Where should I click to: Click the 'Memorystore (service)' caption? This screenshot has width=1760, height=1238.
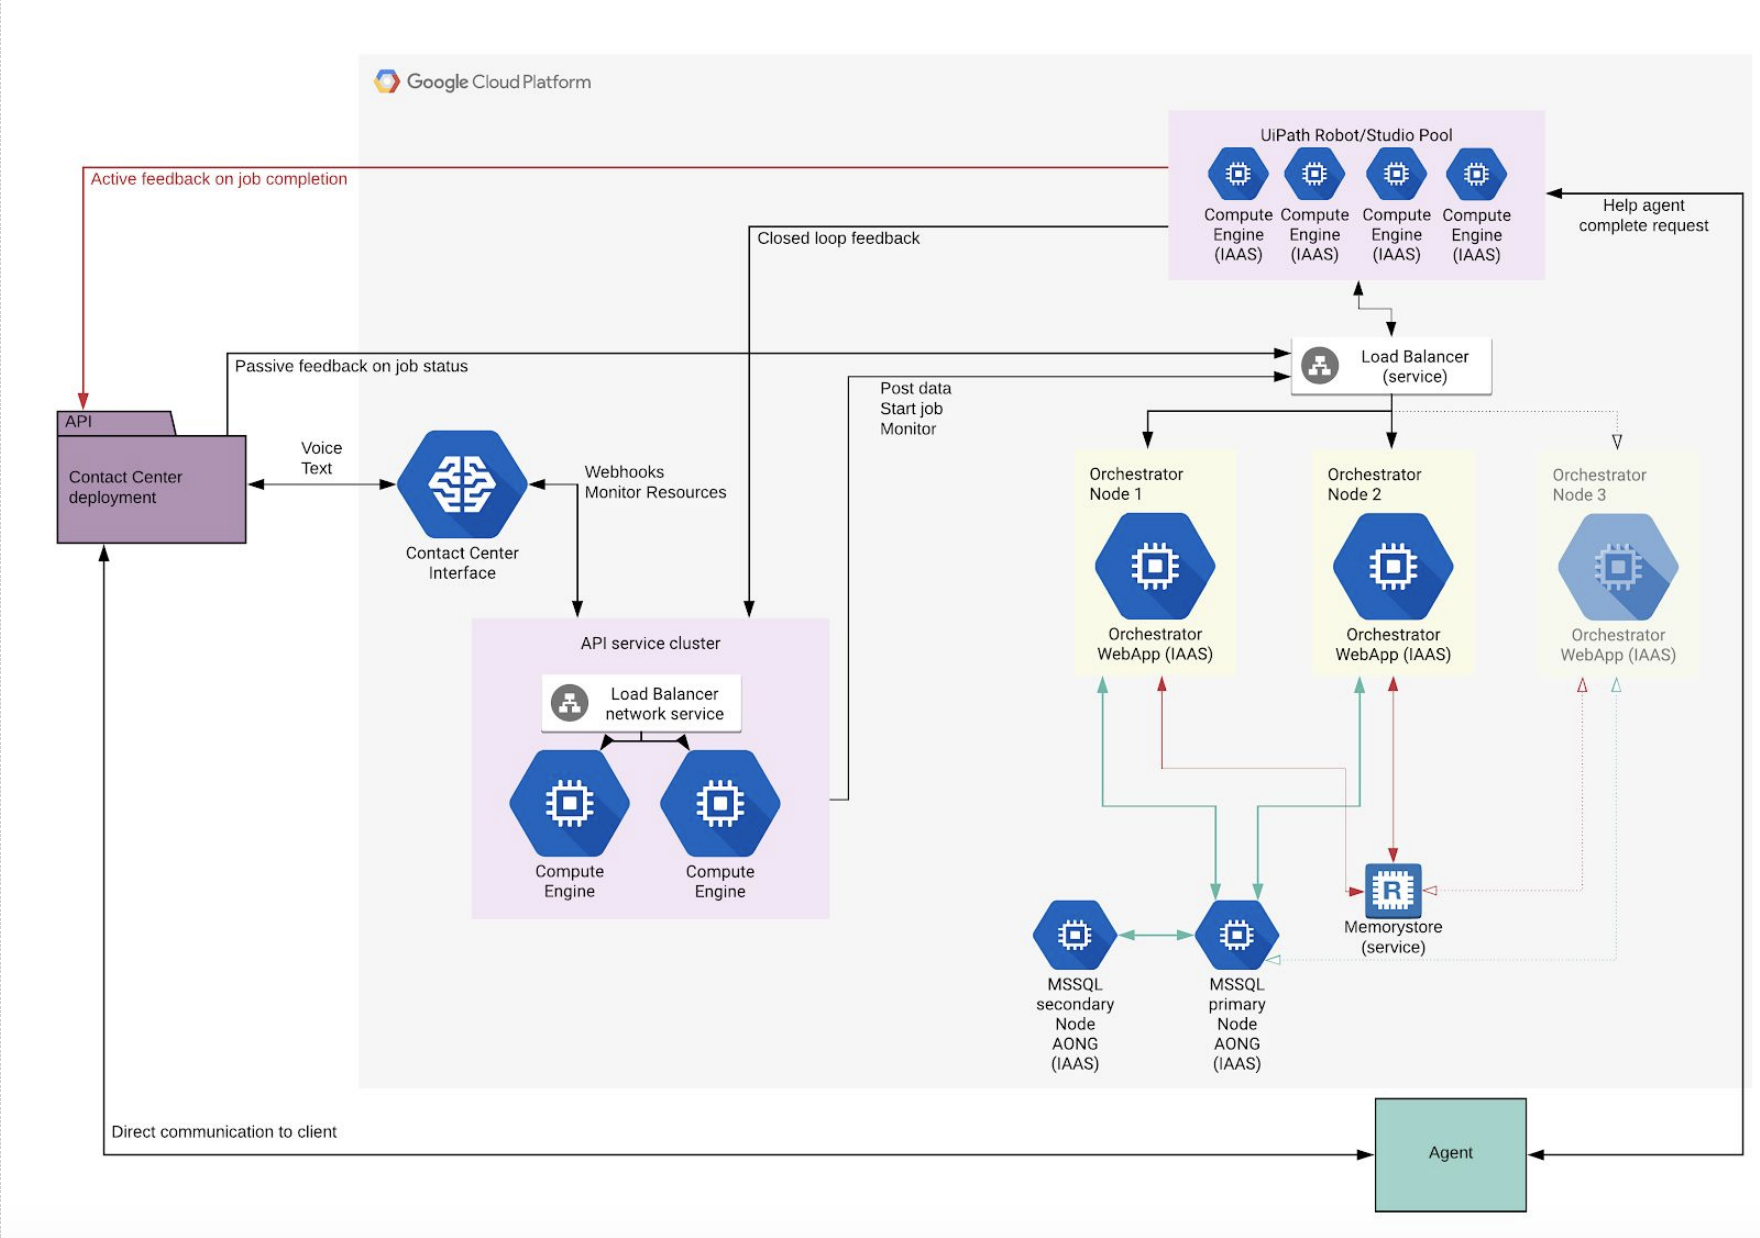[1393, 937]
